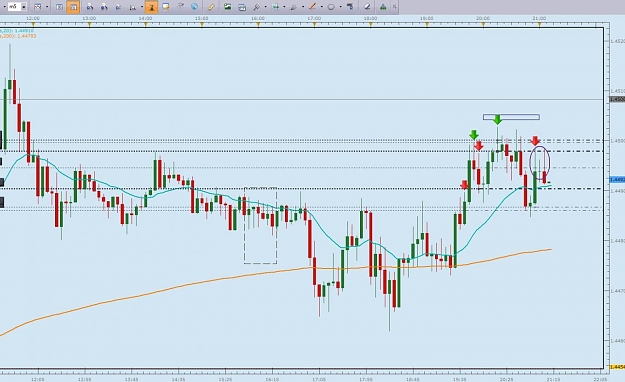Viewport: 625px width, 382px height.
Task: Open the m5 timeframe dropdown
Action: (x=24, y=7)
